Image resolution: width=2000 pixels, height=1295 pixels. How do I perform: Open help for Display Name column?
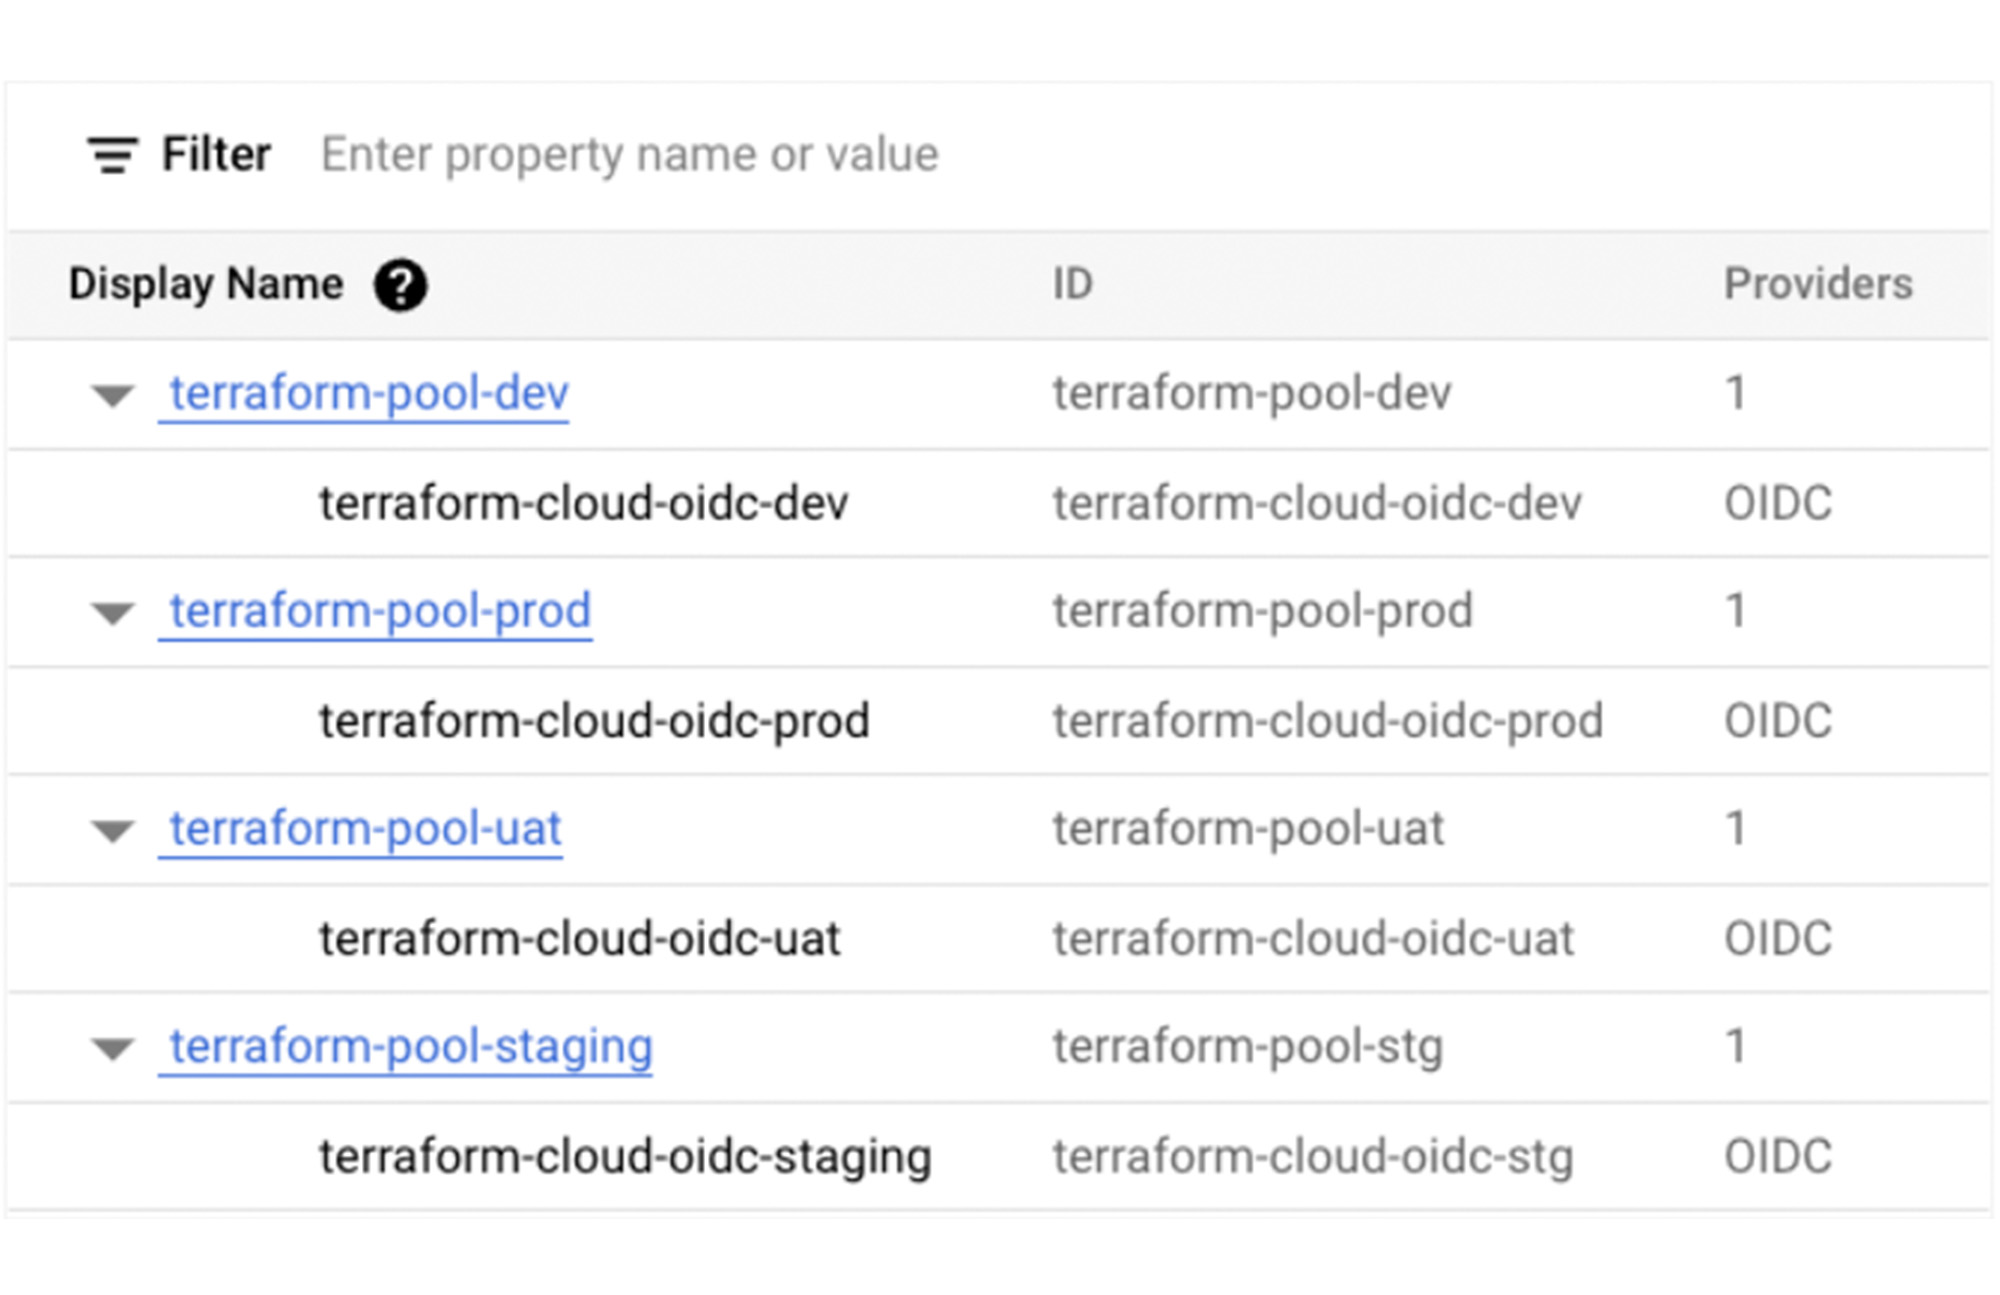pyautogui.click(x=400, y=286)
